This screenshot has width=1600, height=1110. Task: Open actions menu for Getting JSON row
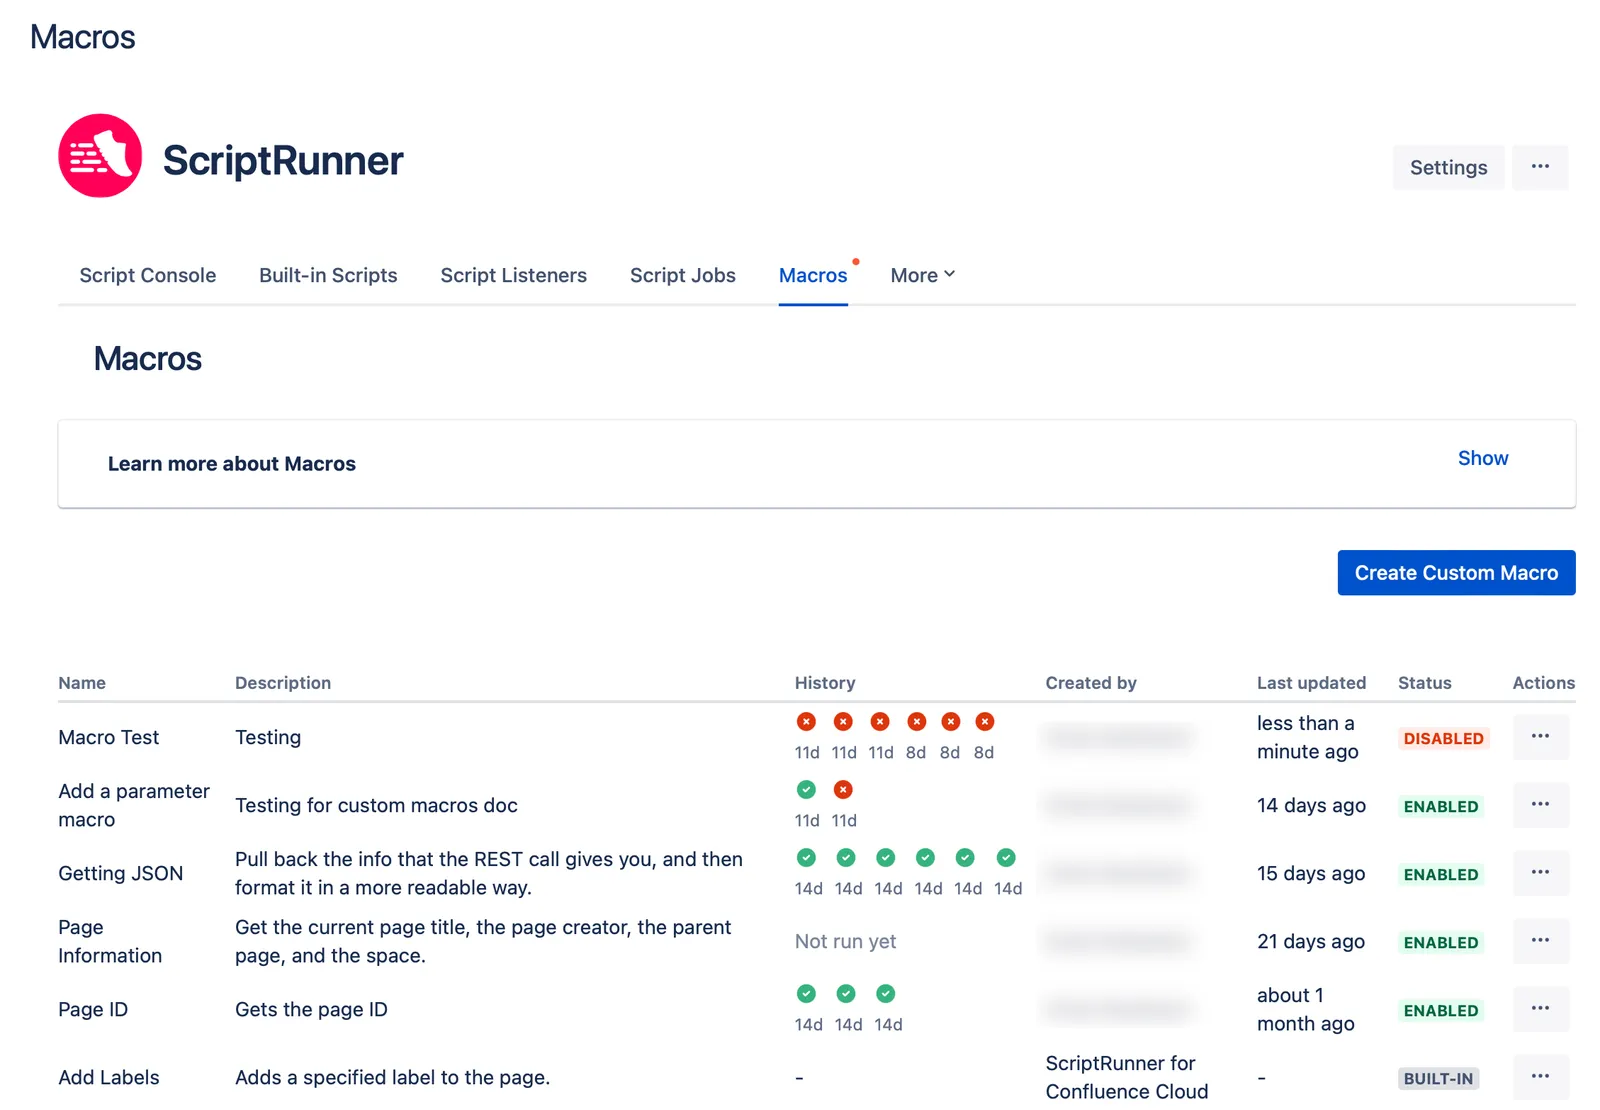tap(1540, 873)
